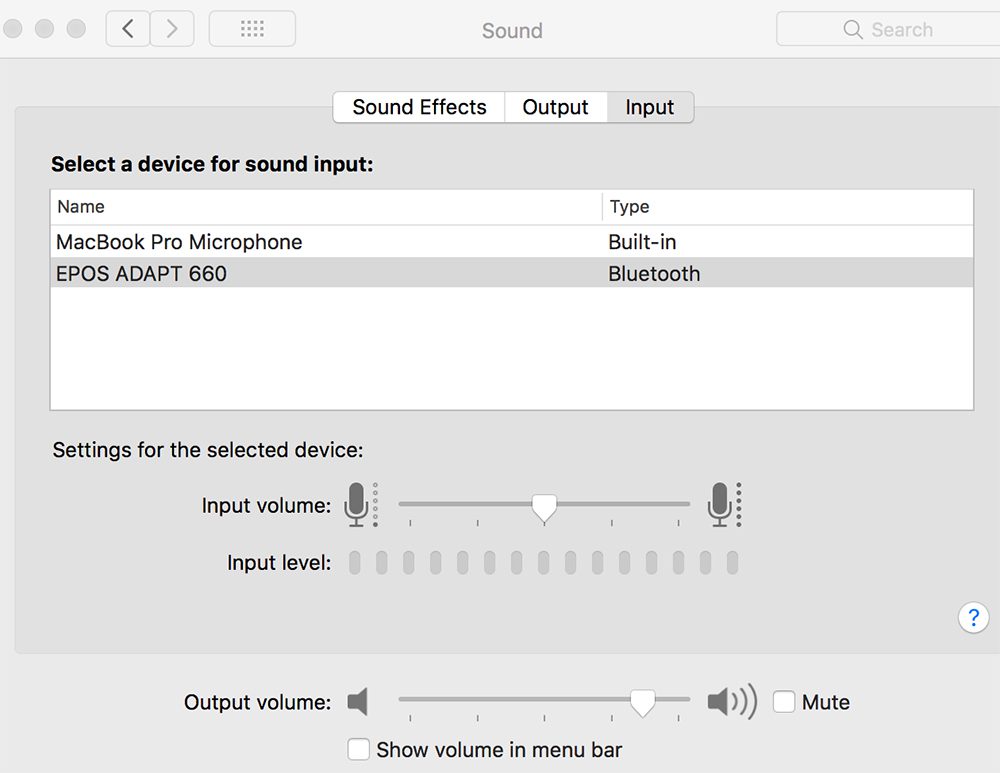Image resolution: width=1000 pixels, height=773 pixels.
Task: Select the Input tab
Action: coord(650,107)
